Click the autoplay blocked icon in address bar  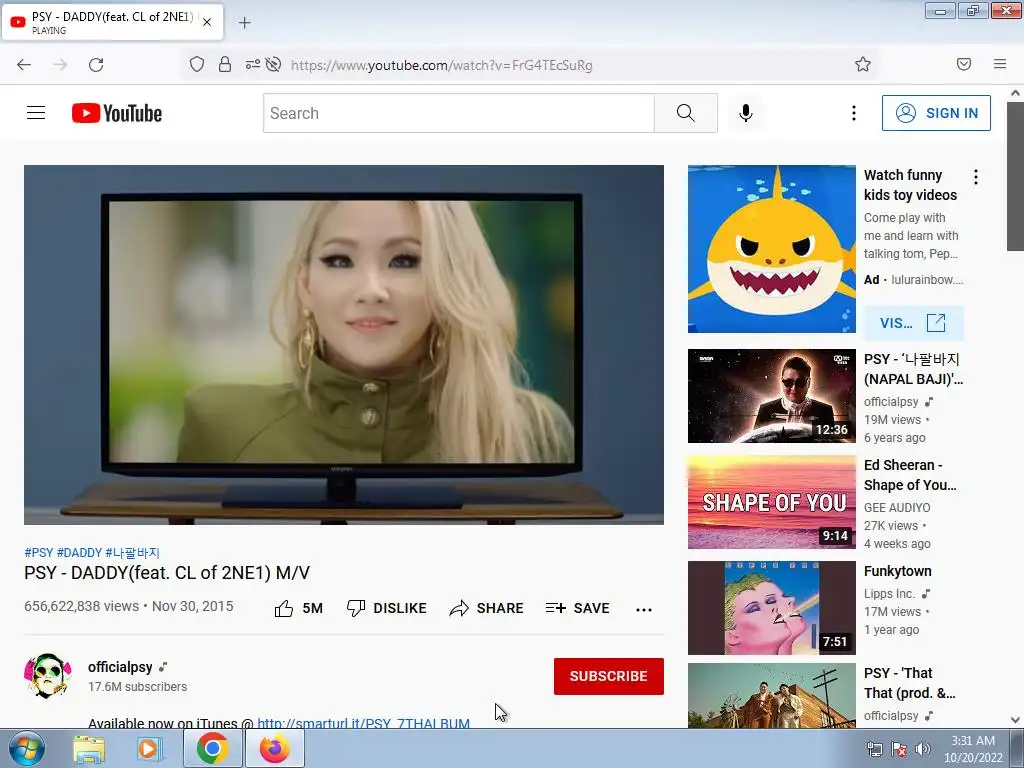click(x=274, y=65)
